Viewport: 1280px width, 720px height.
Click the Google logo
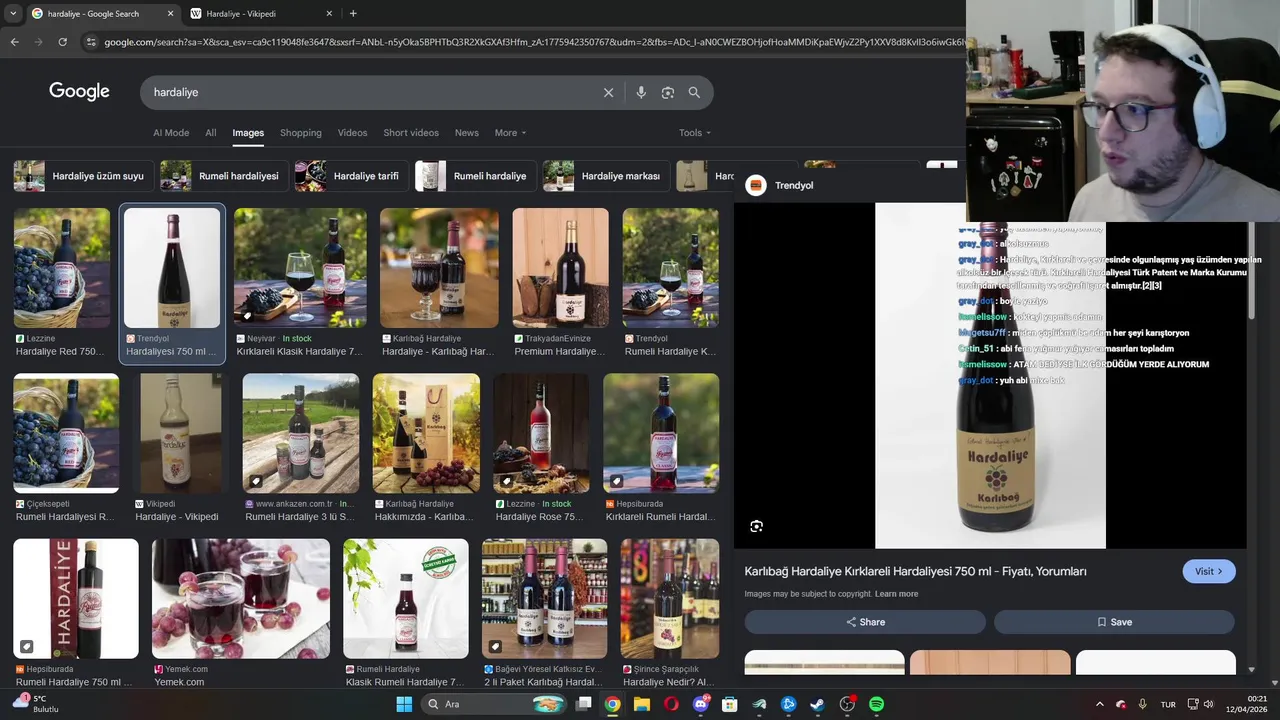[x=79, y=91]
